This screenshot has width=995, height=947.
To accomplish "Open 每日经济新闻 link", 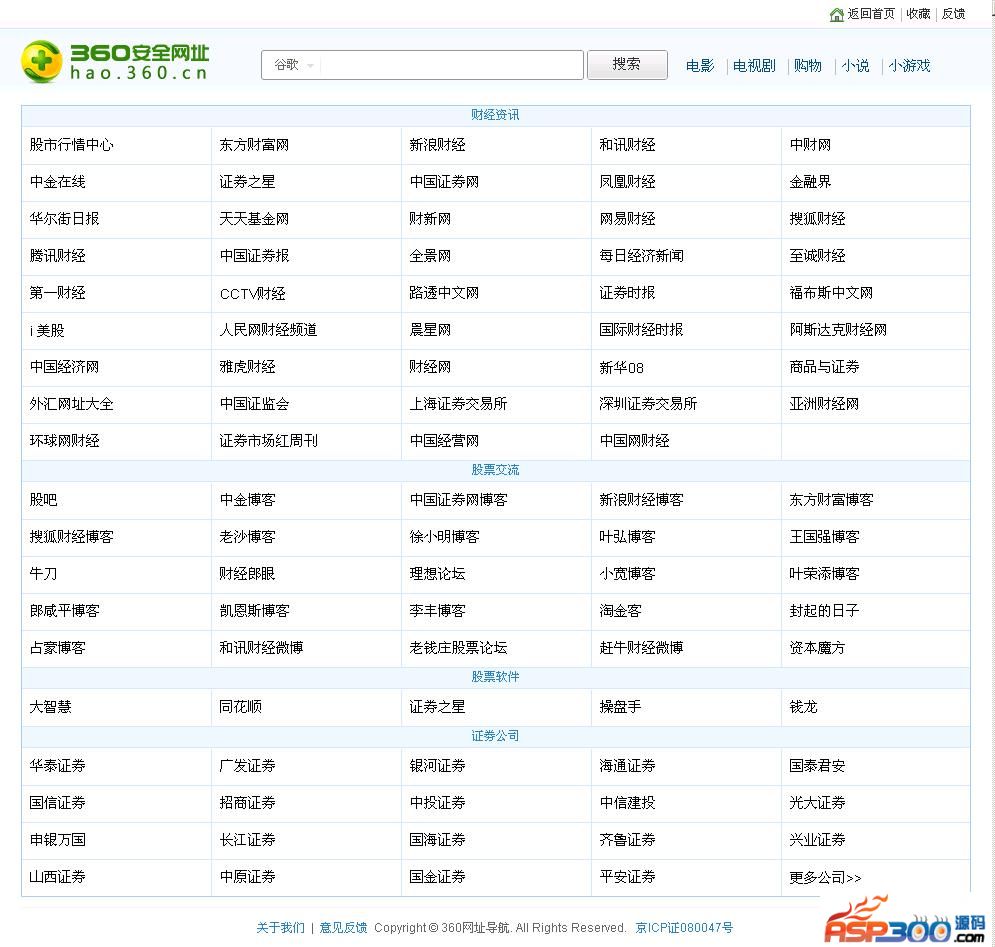I will 641,256.
